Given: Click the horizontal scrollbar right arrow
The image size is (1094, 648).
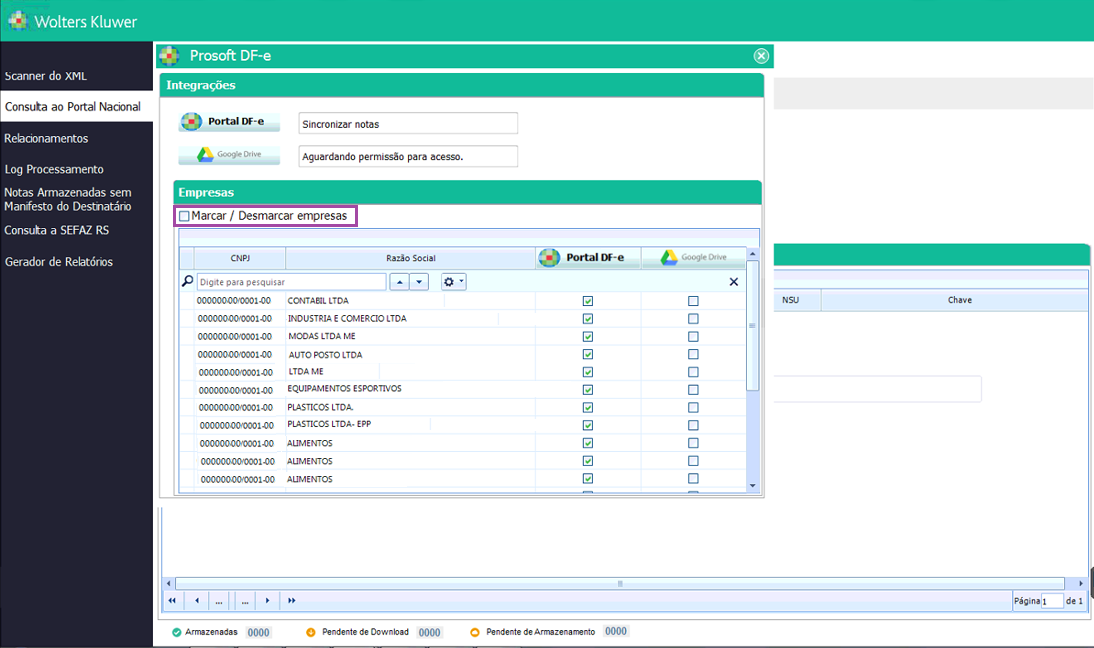Looking at the screenshot, I should point(1081,583).
